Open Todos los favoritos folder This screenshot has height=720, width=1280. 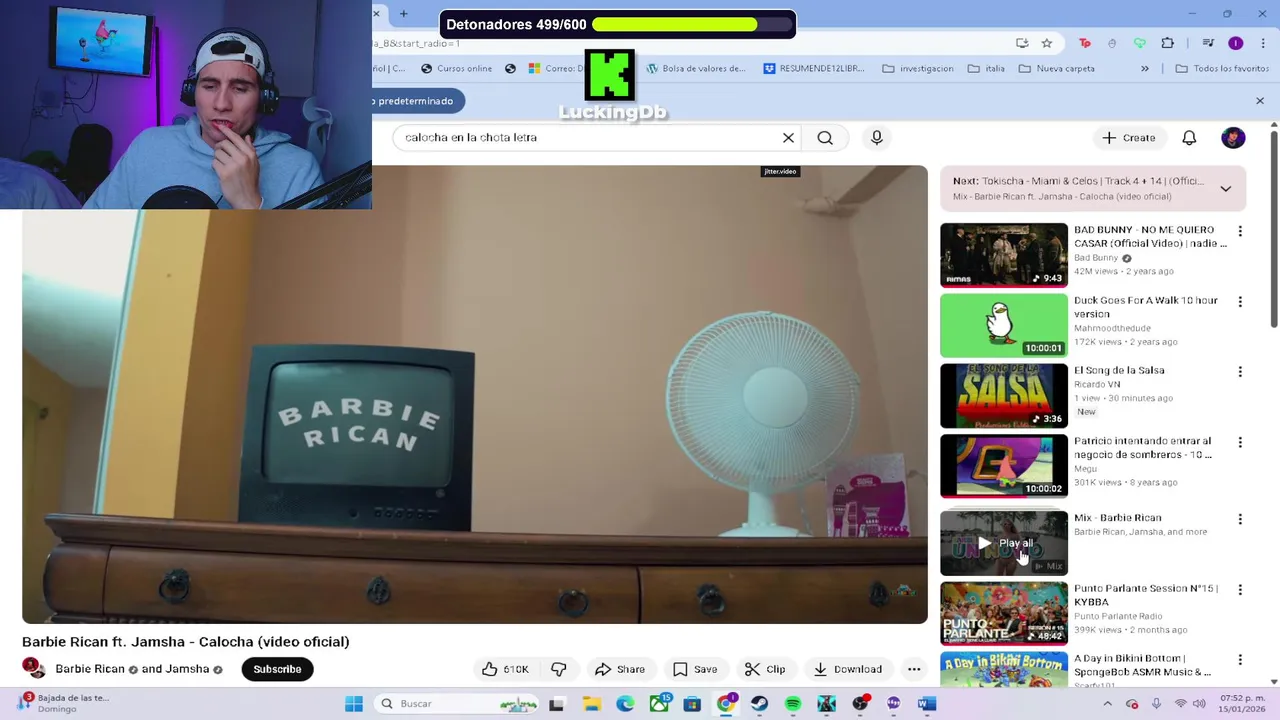1222,69
